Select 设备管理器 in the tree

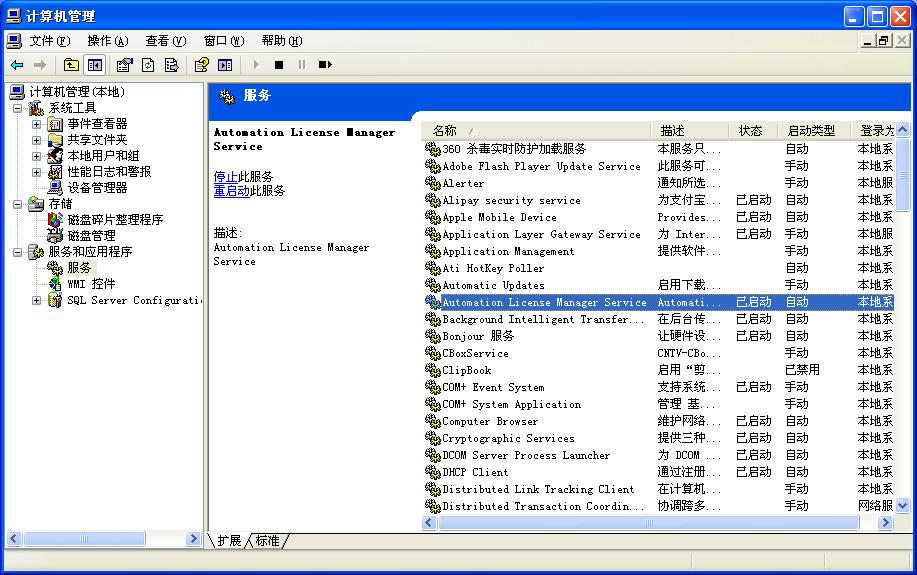click(97, 188)
